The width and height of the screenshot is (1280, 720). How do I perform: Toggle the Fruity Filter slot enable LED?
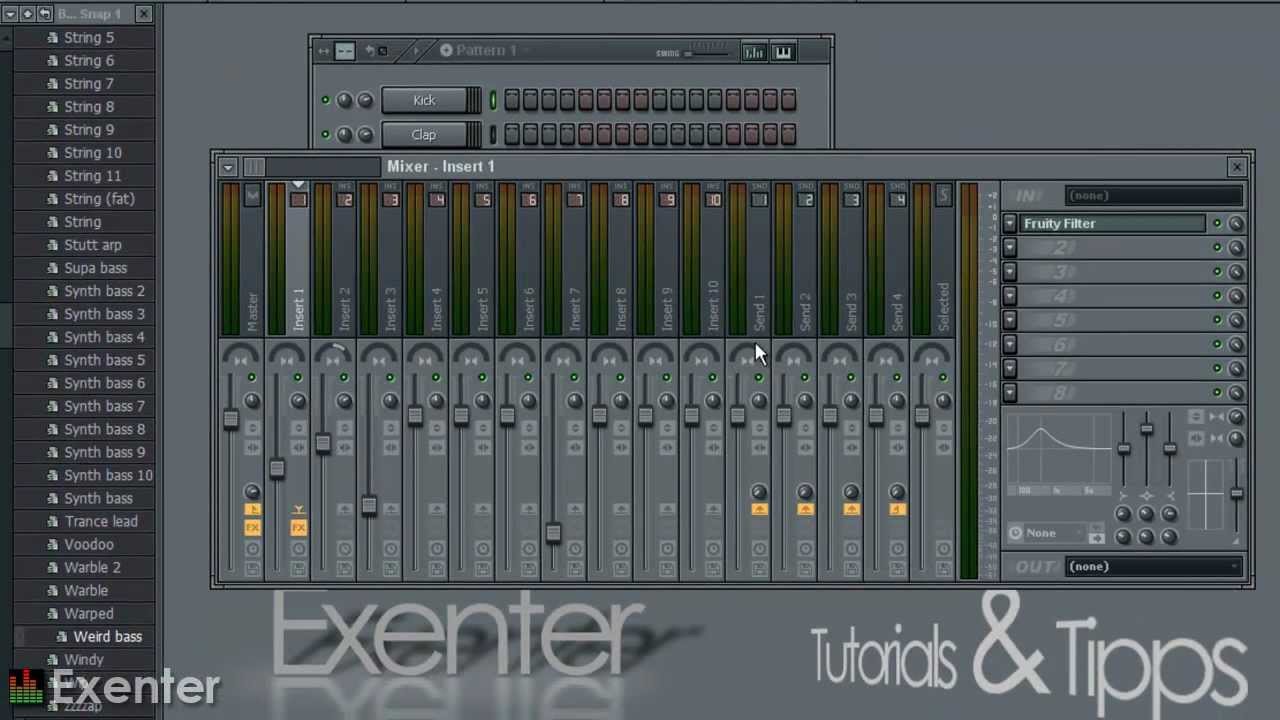point(1217,224)
